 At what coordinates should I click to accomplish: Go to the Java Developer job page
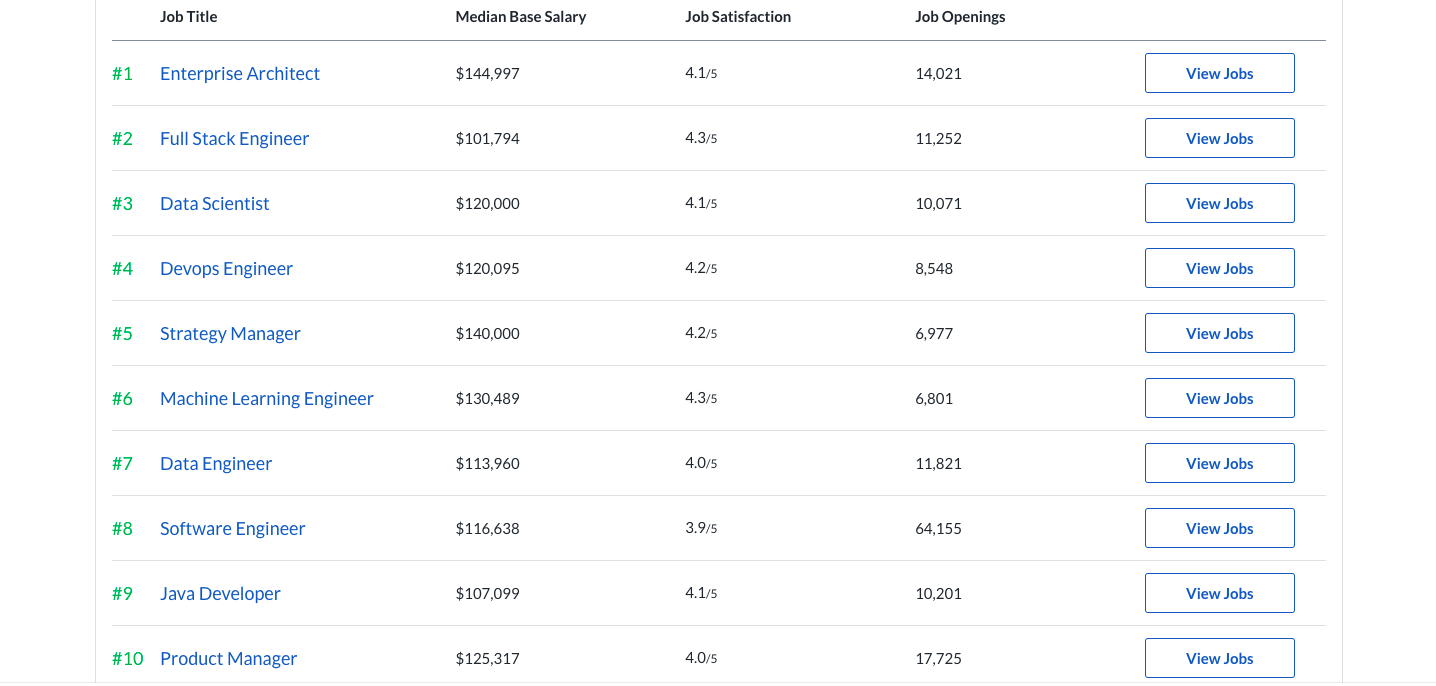[220, 594]
